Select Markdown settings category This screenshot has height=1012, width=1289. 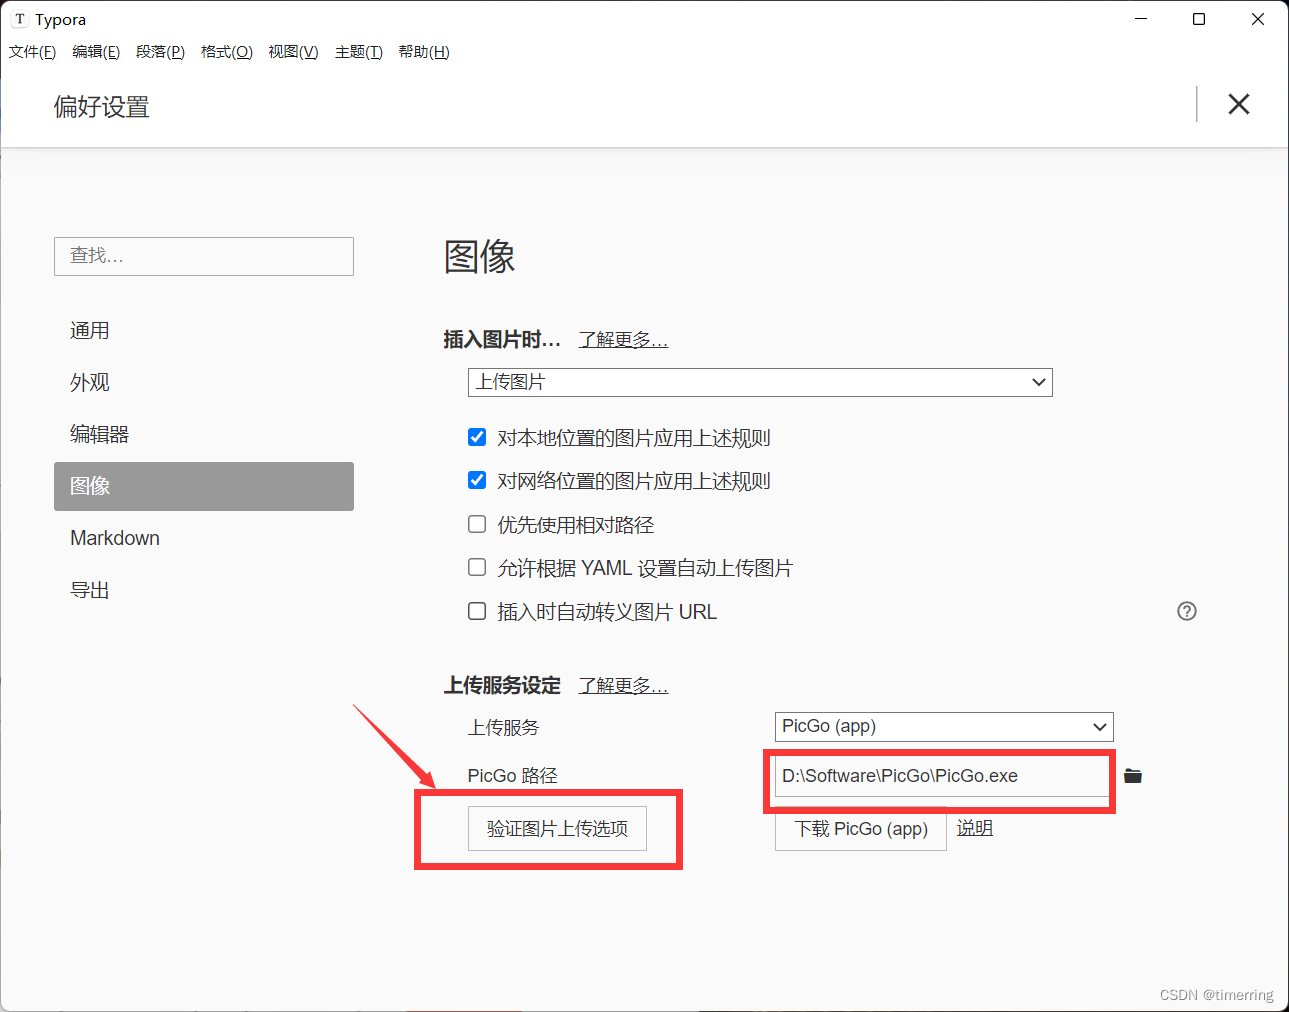point(204,538)
